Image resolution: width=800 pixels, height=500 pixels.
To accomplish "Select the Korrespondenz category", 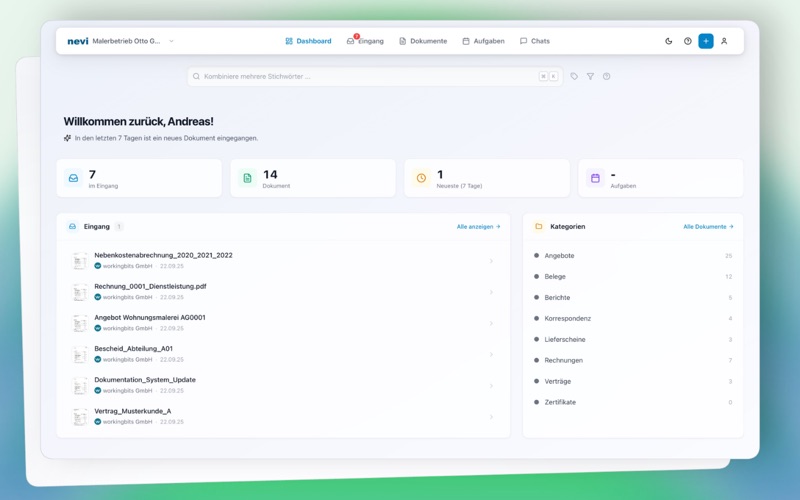I will coord(633,318).
